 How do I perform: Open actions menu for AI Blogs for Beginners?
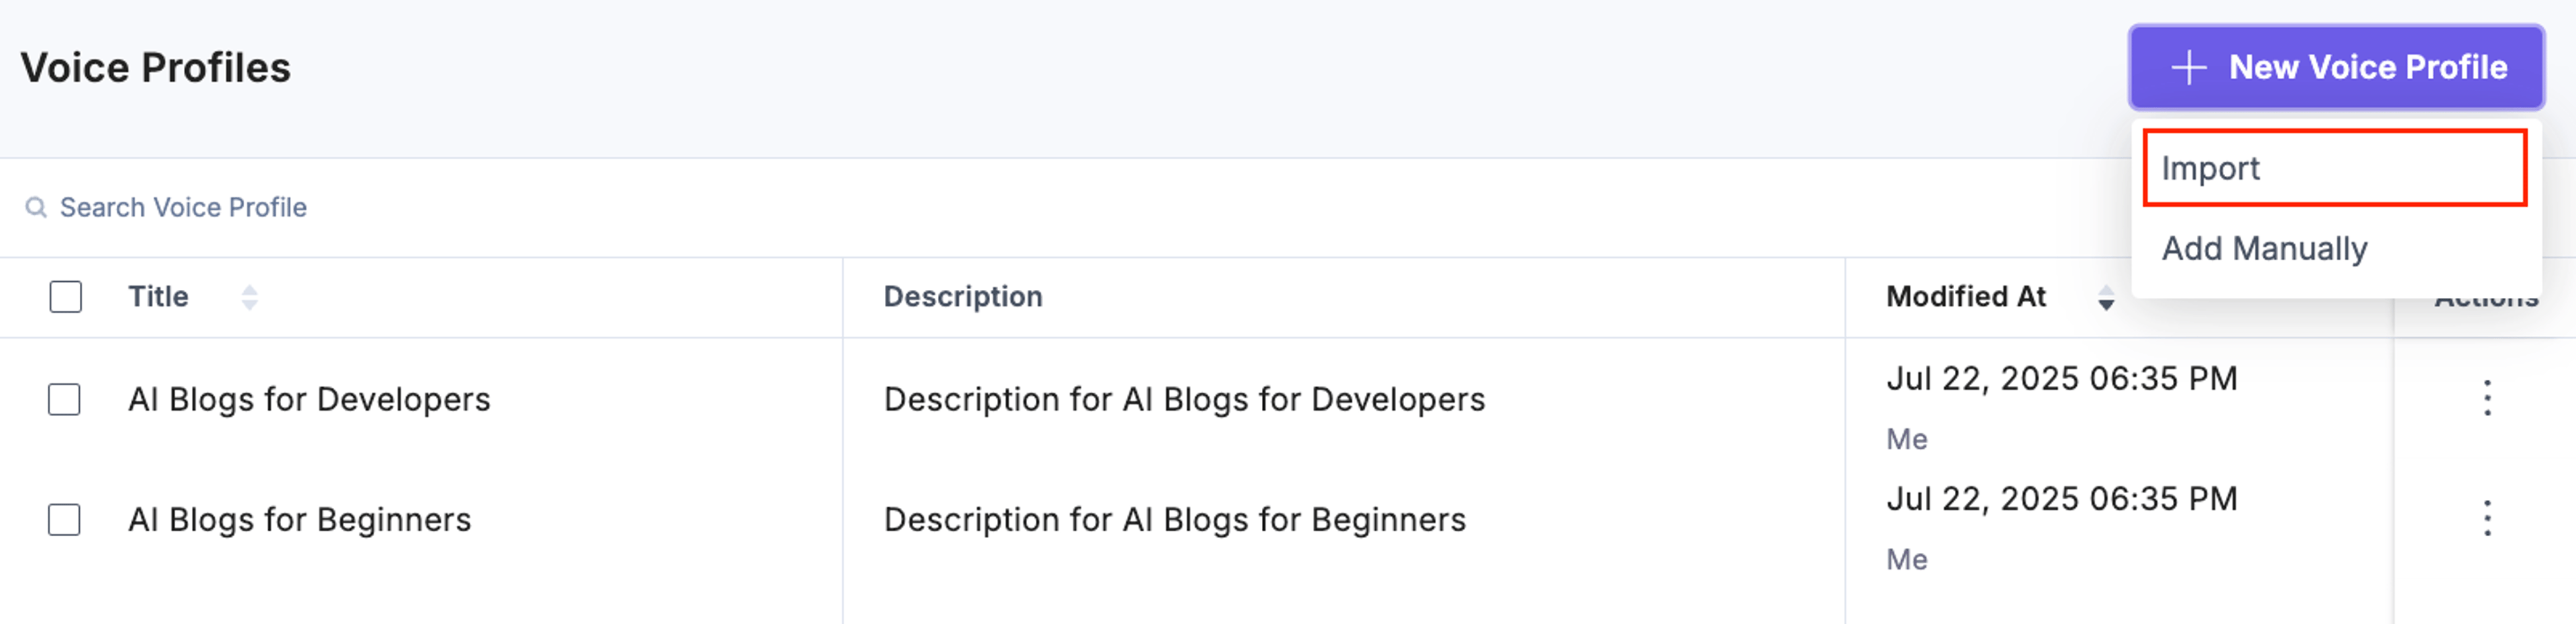click(x=2487, y=518)
